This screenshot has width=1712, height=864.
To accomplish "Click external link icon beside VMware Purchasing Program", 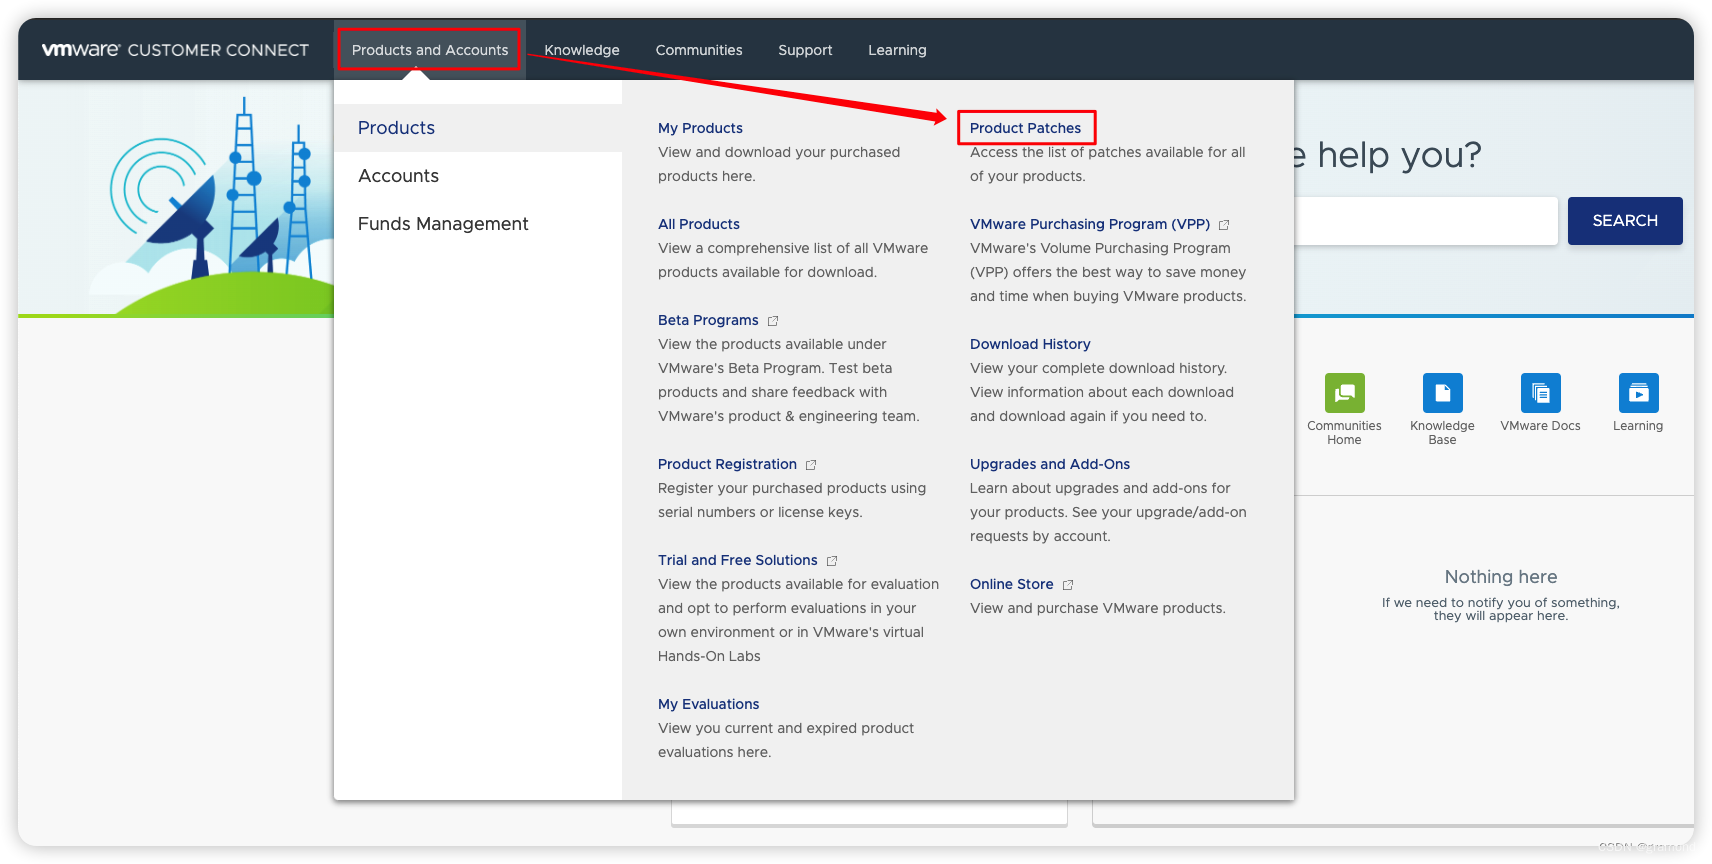I will point(1224,225).
